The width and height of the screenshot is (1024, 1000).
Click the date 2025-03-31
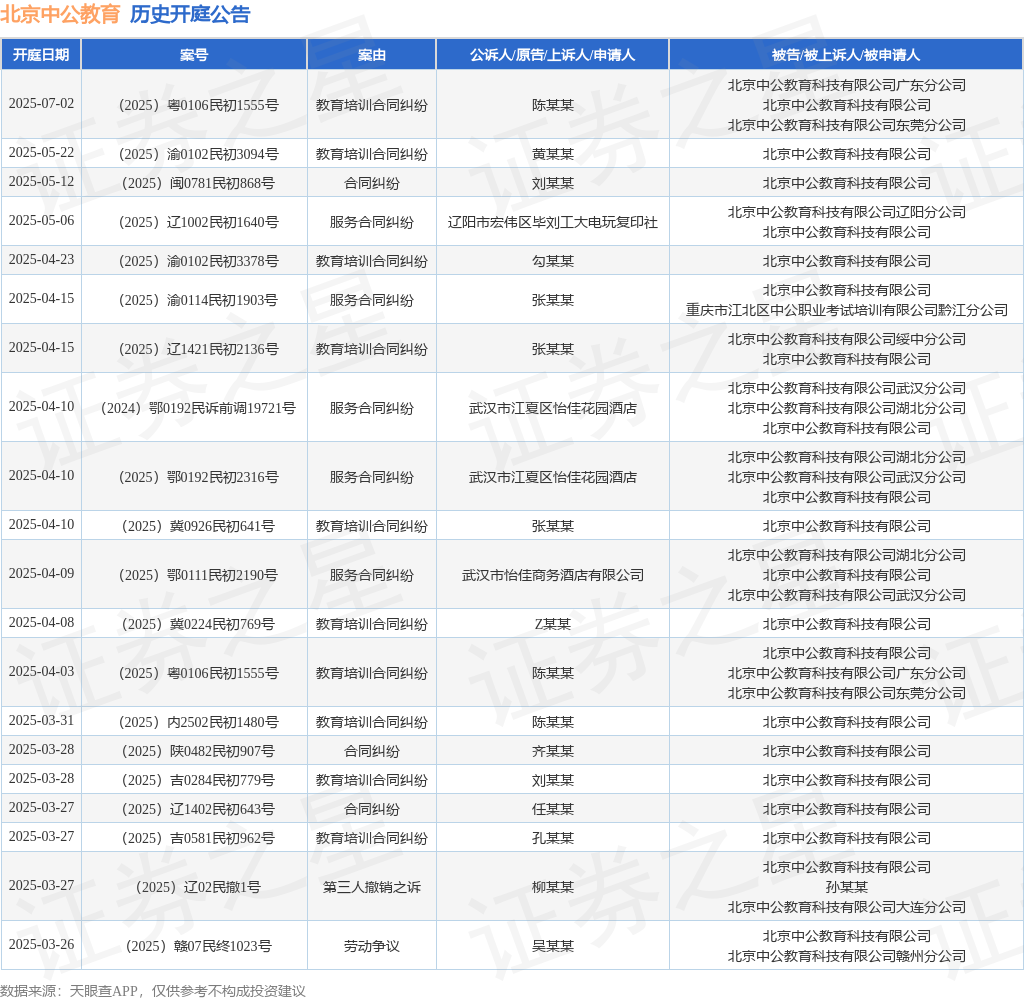pos(41,720)
